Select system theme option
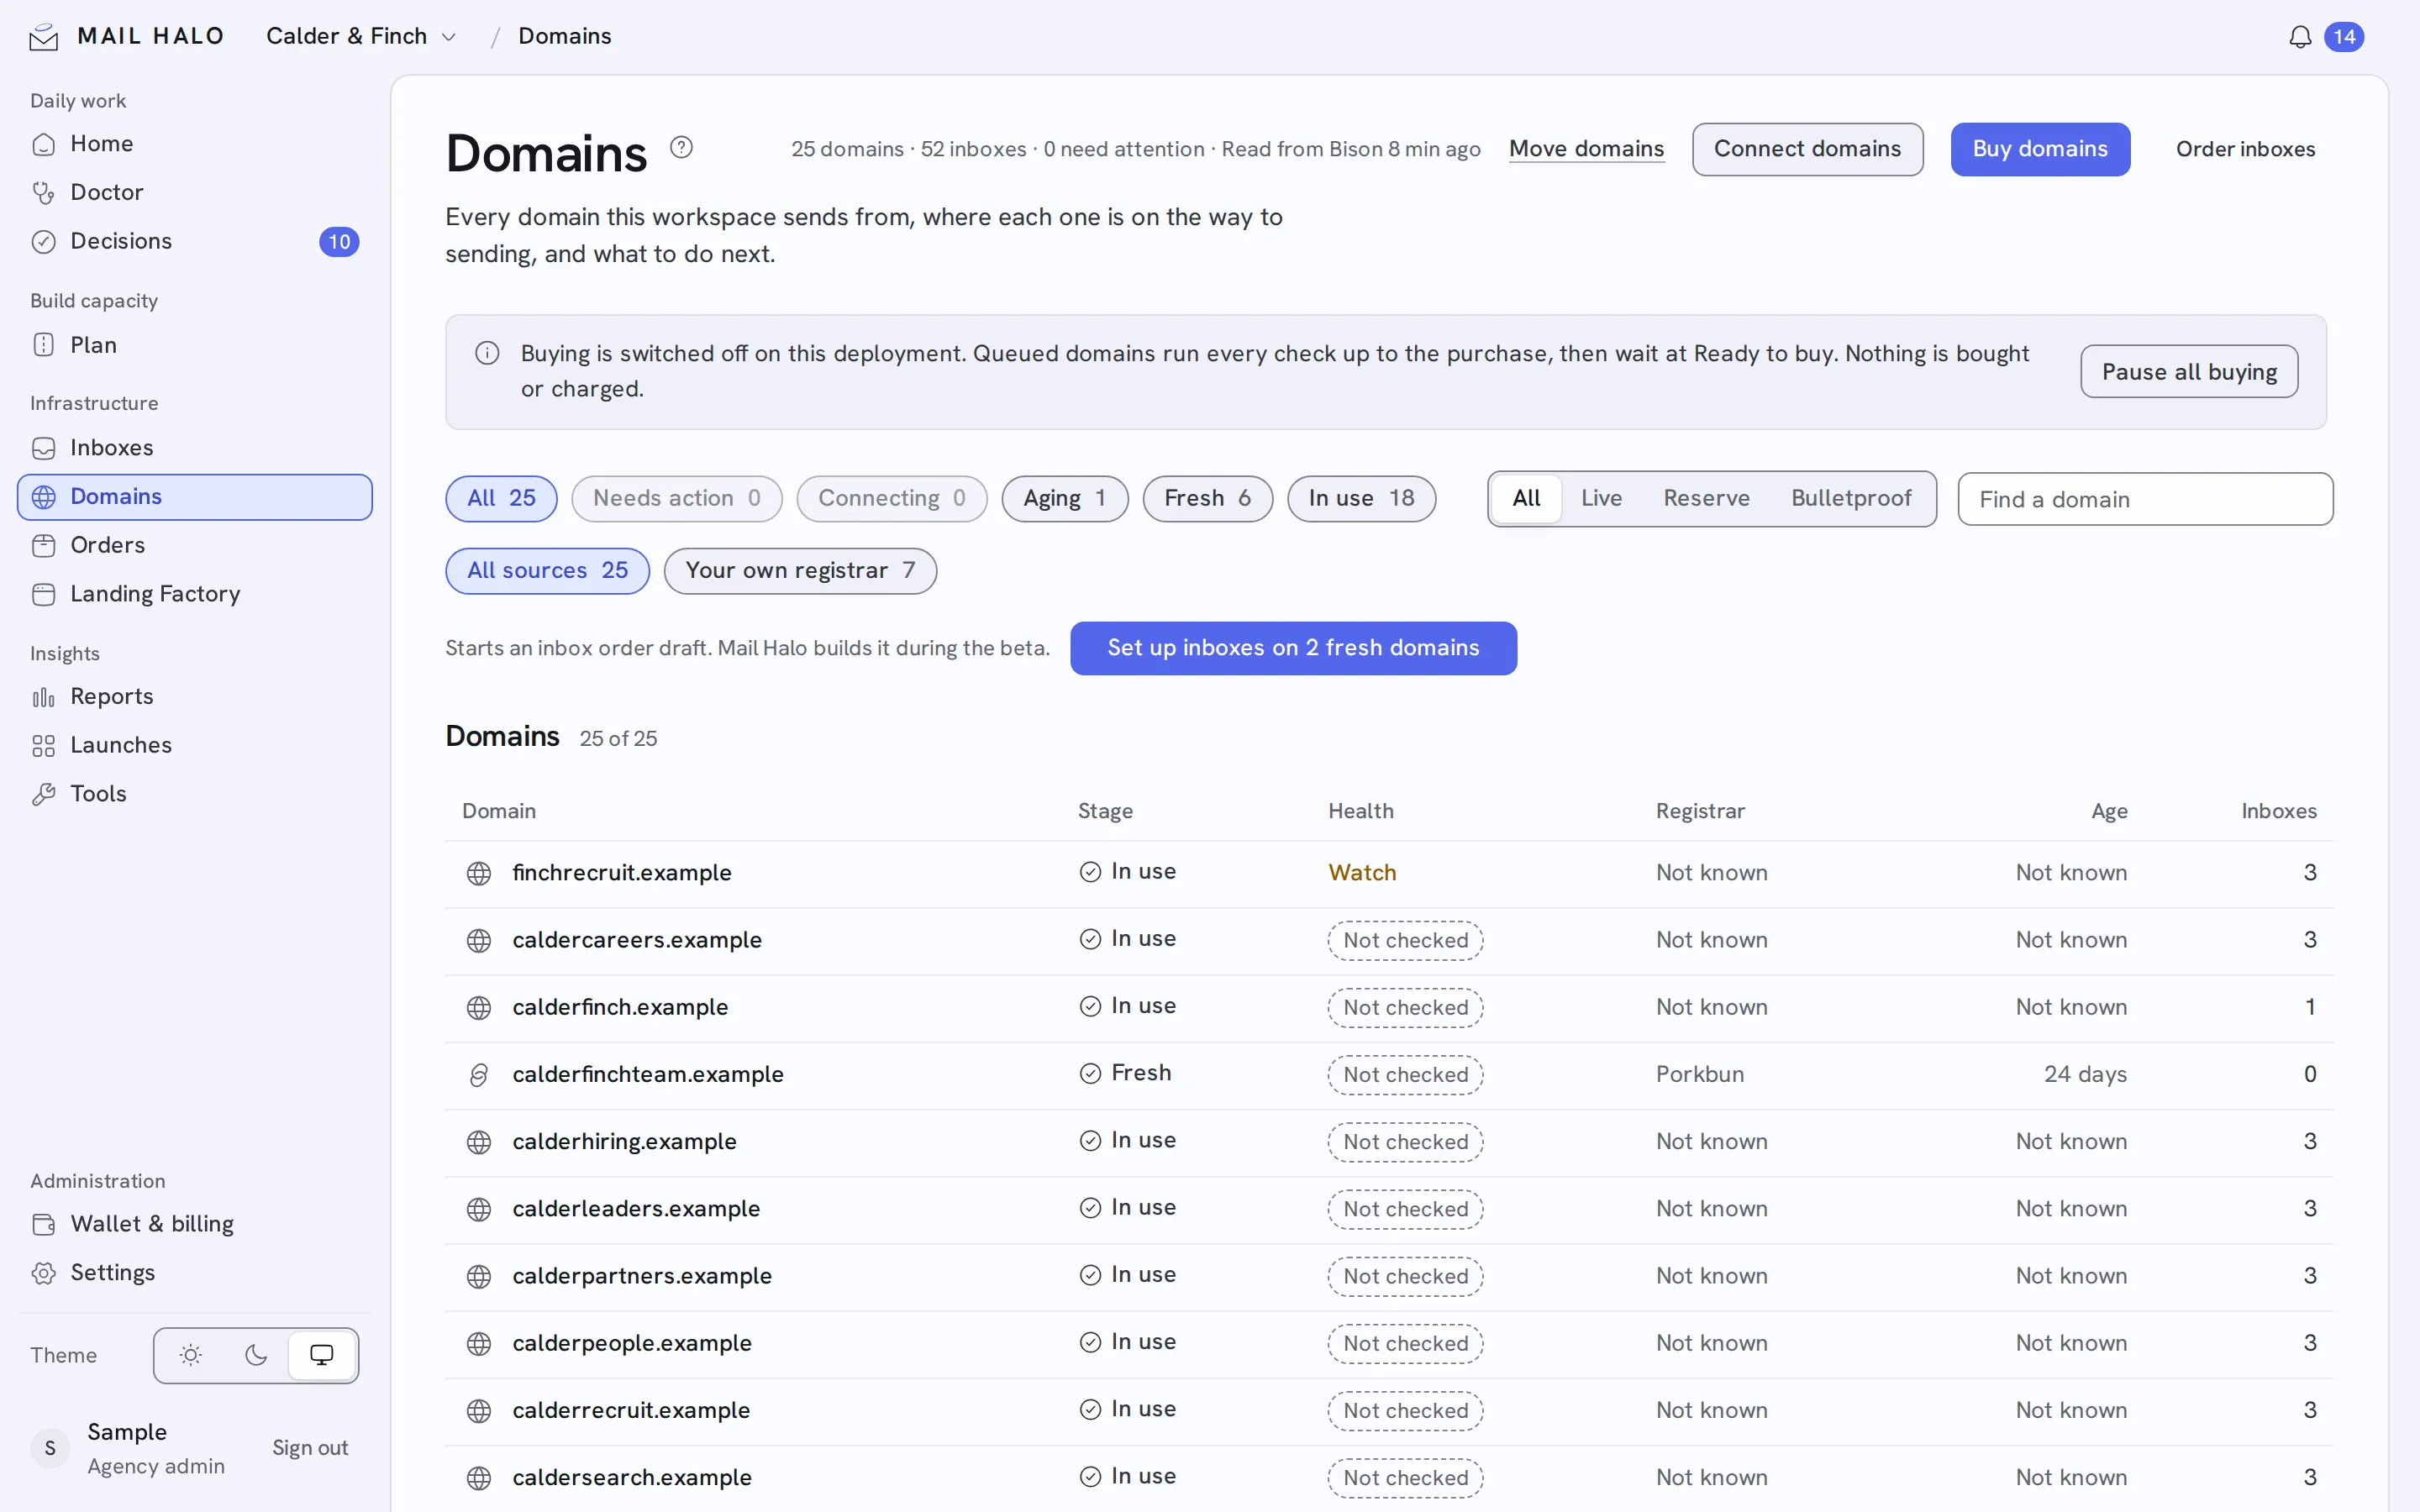The height and width of the screenshot is (1512, 2420). point(322,1355)
